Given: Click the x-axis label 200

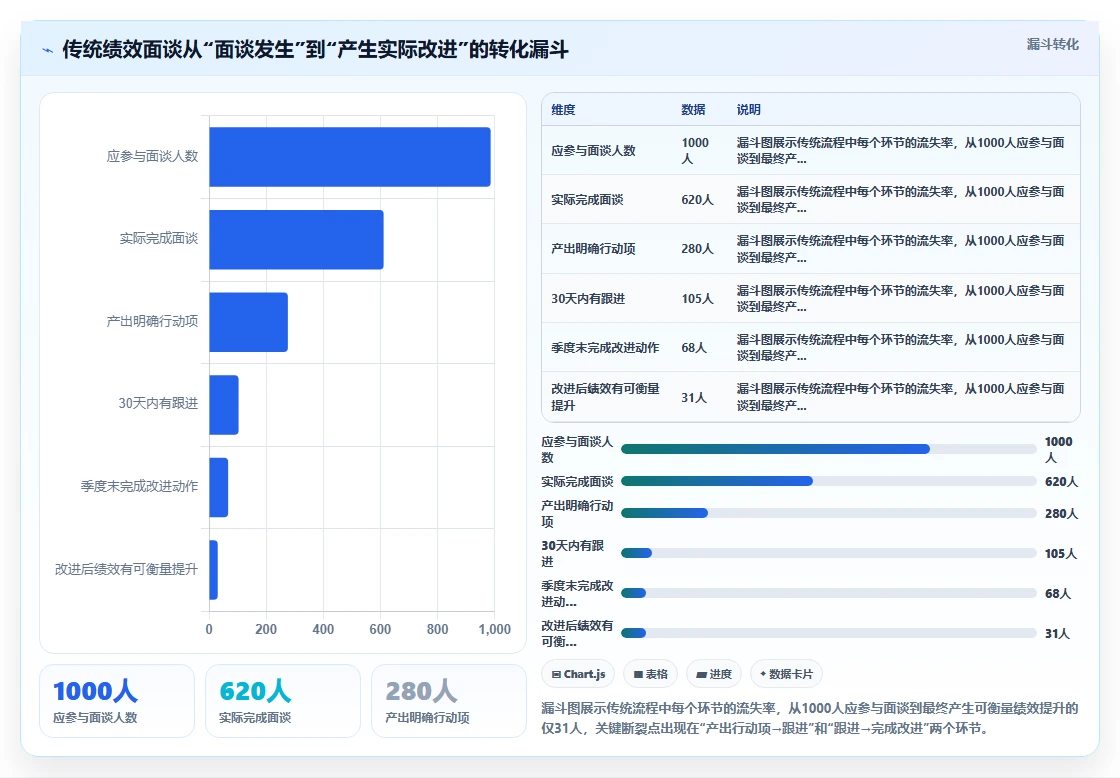Looking at the screenshot, I should (266, 629).
